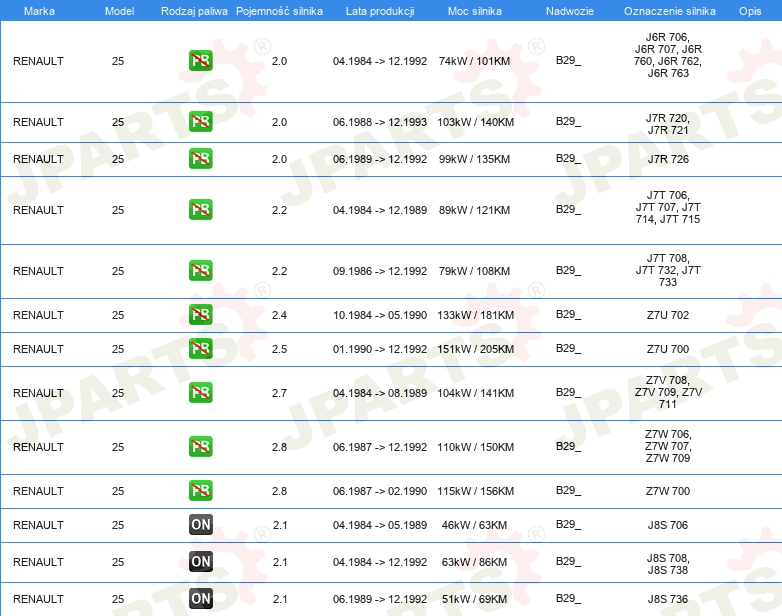Click diesel ON icon in J8S 736 row
782x616 pixels.
pyautogui.click(x=200, y=599)
